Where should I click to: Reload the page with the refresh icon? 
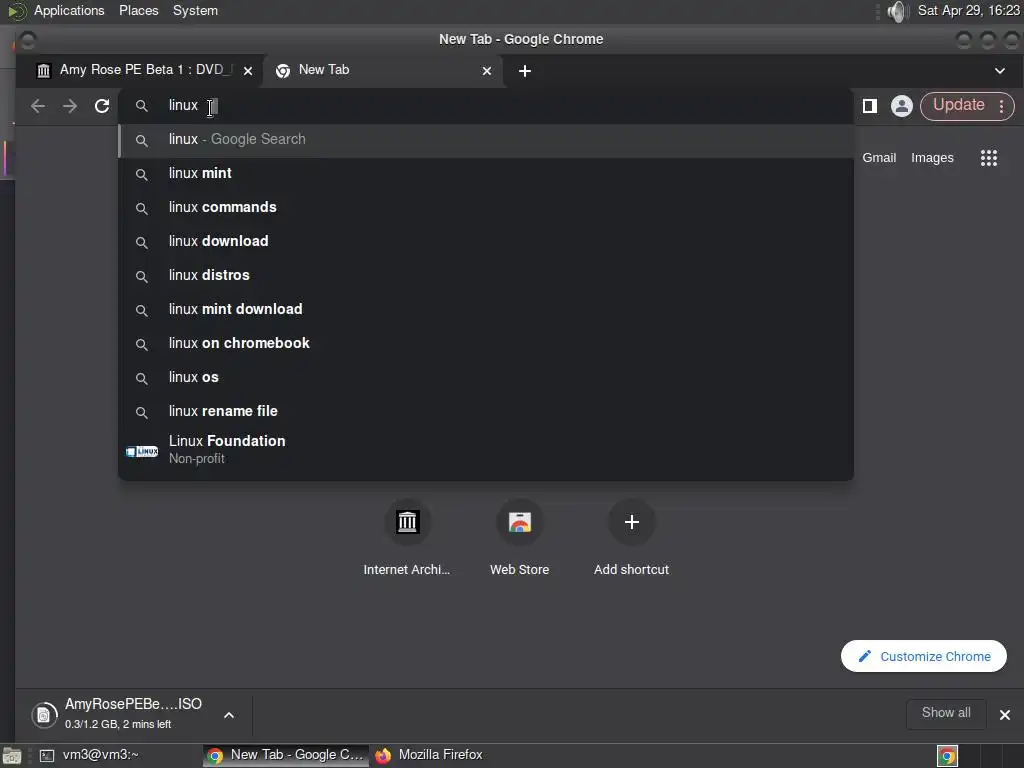(x=102, y=106)
